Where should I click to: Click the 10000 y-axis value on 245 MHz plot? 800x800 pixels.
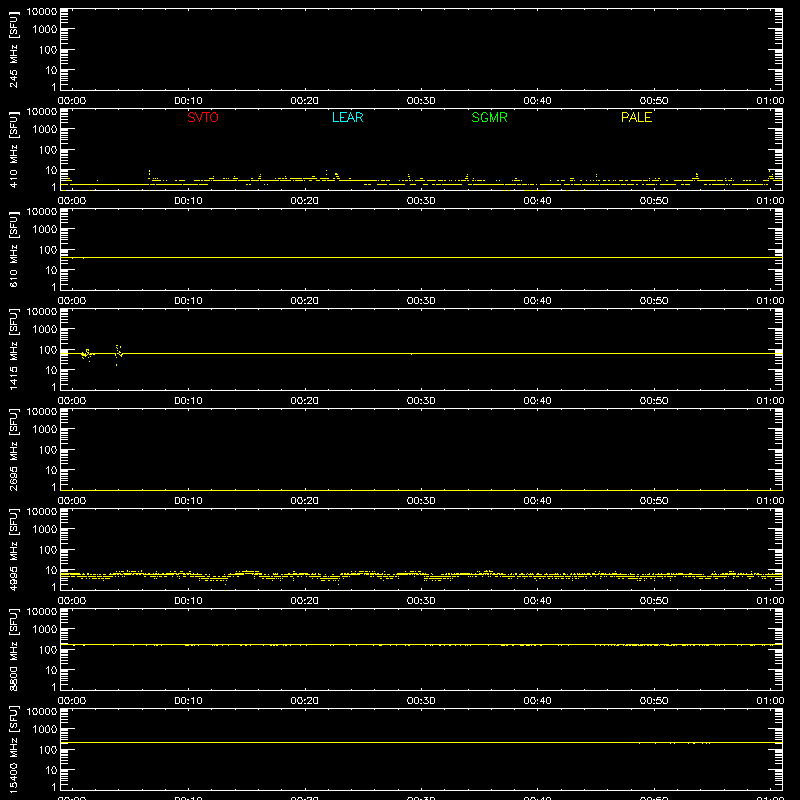point(42,12)
